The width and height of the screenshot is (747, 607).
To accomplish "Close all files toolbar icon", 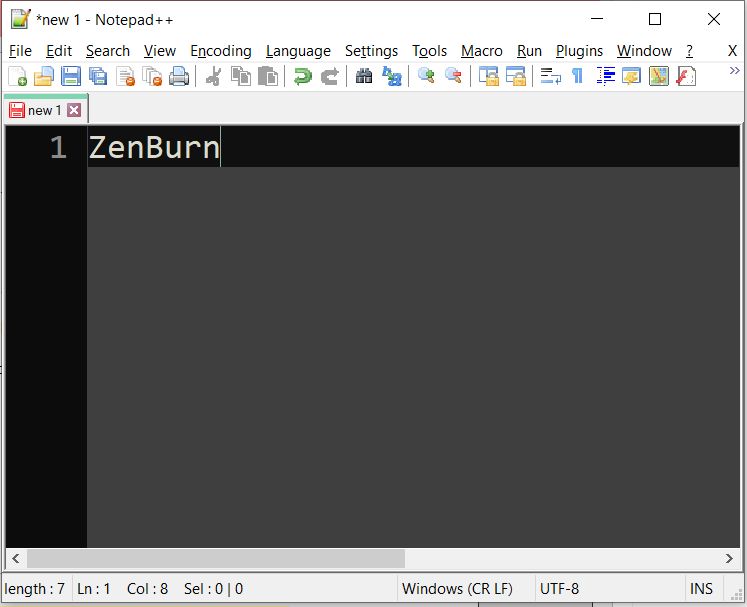I will [x=152, y=76].
